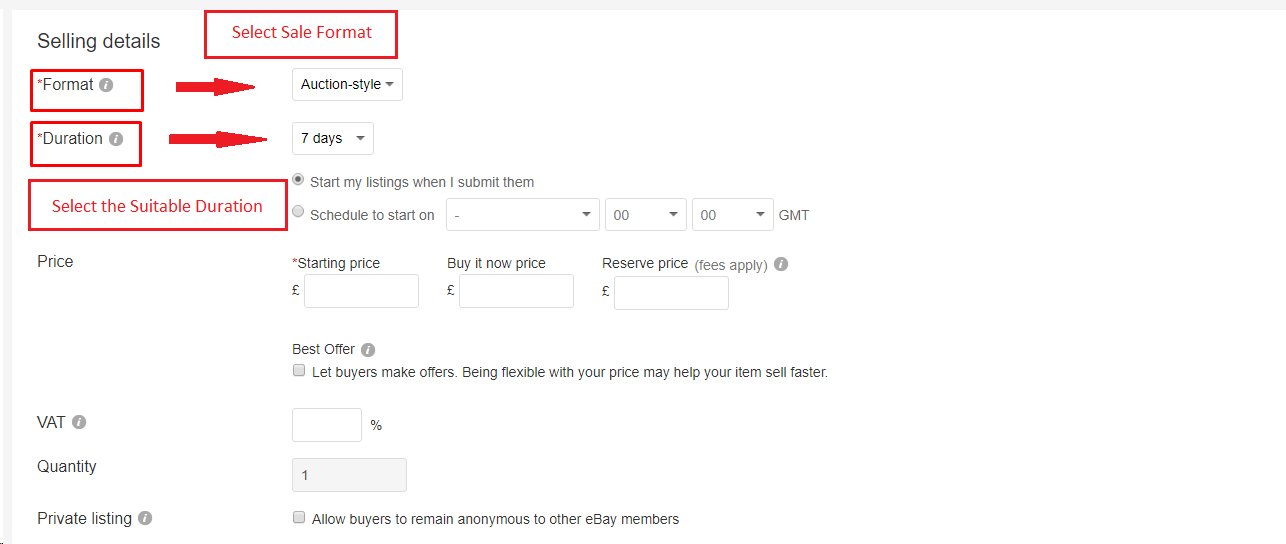Viewport: 1286px width, 544px height.
Task: Click the info icon next to Reserve price
Action: click(781, 265)
